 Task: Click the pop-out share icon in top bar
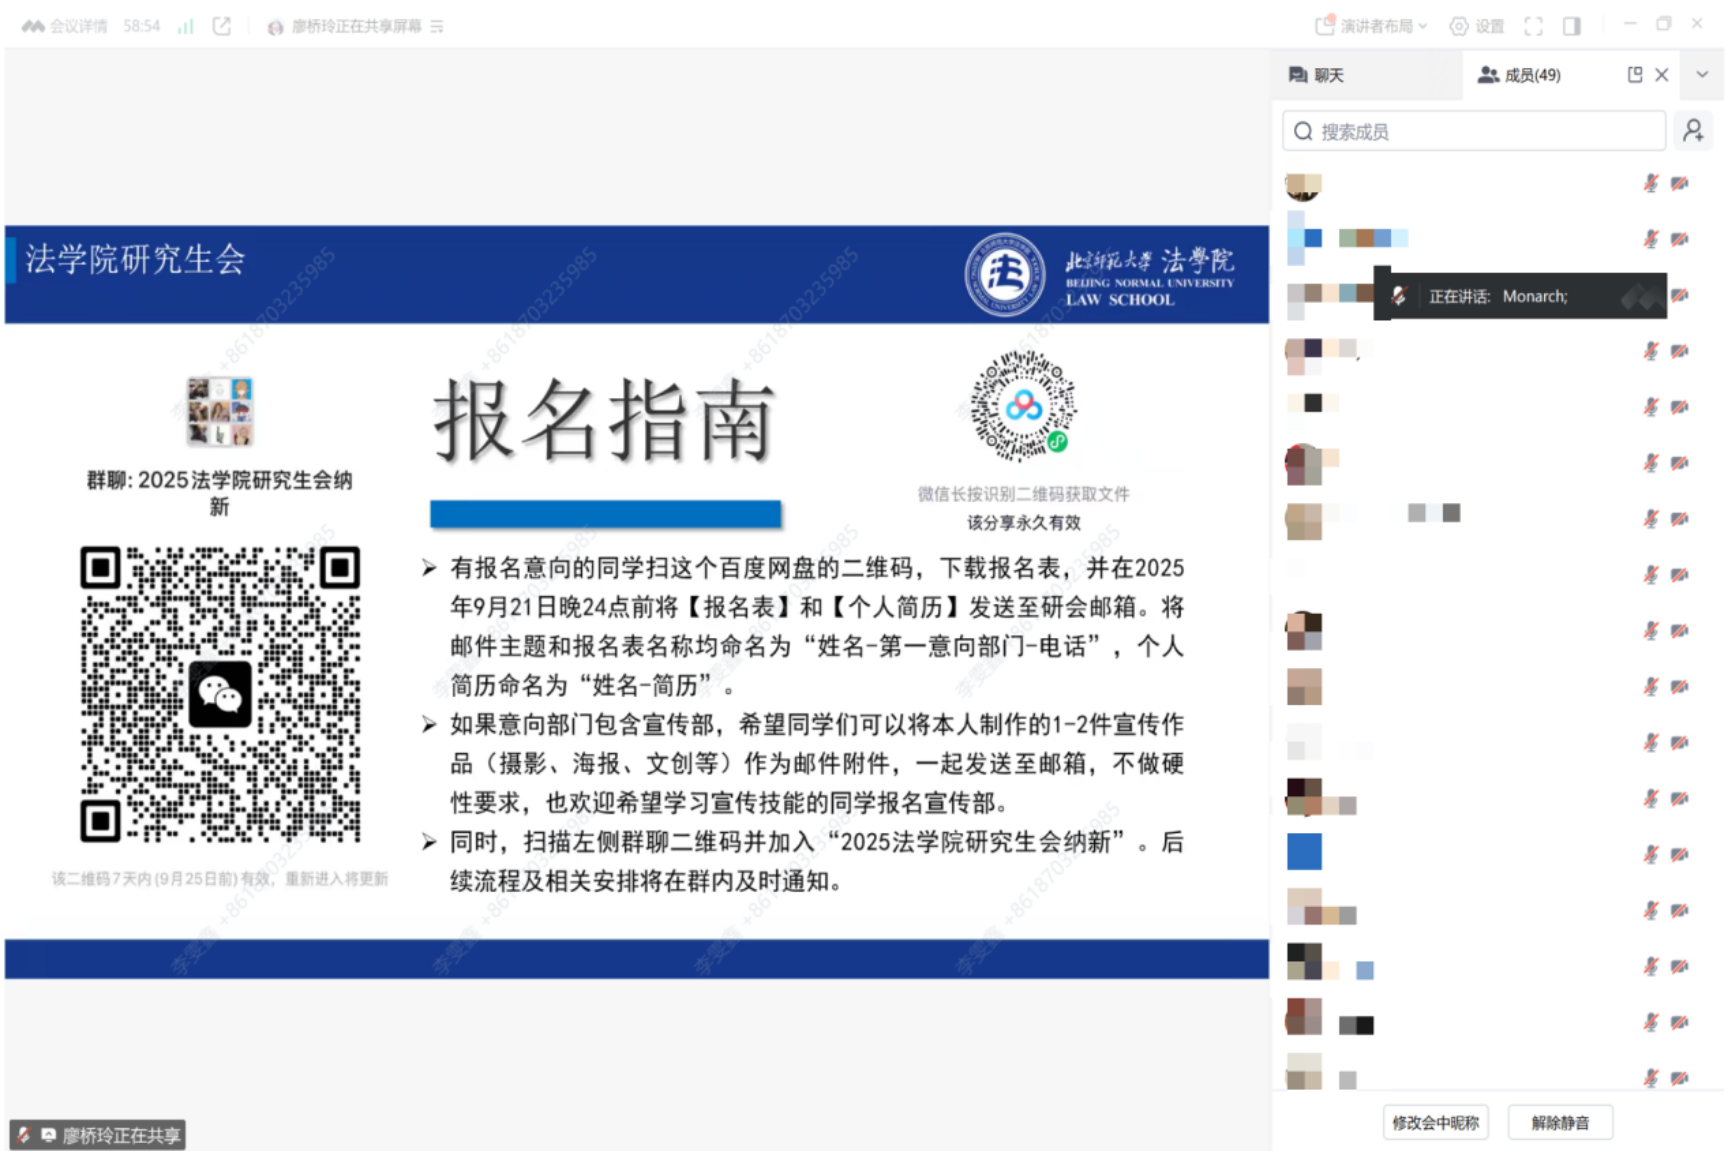222,26
